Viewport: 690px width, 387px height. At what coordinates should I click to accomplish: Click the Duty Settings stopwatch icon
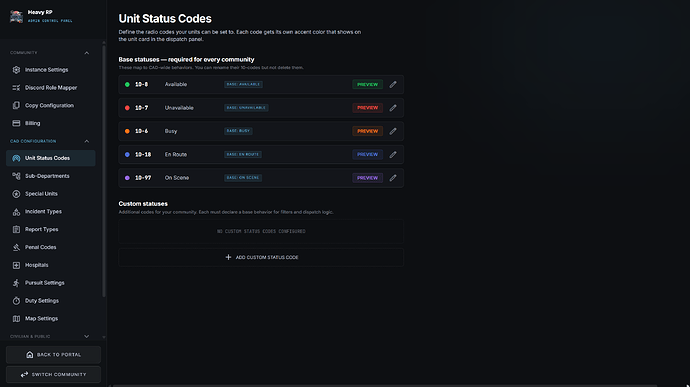[16, 301]
